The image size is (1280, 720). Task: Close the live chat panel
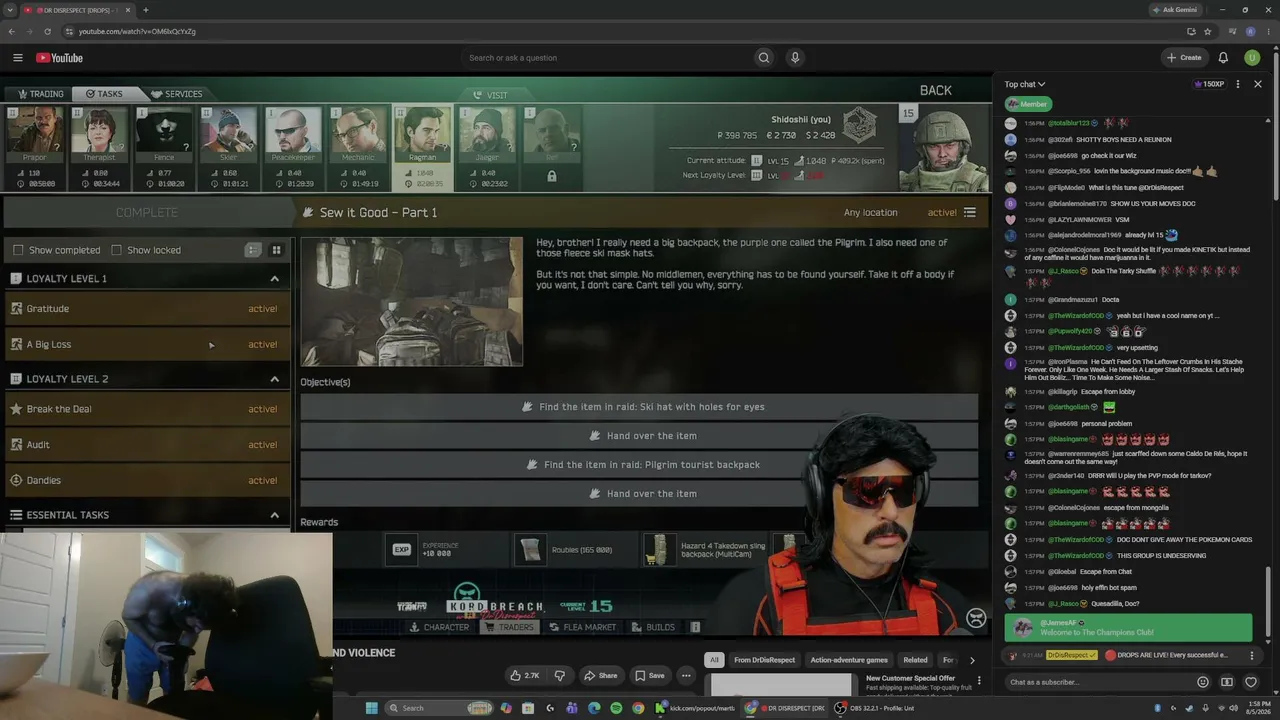point(1258,84)
